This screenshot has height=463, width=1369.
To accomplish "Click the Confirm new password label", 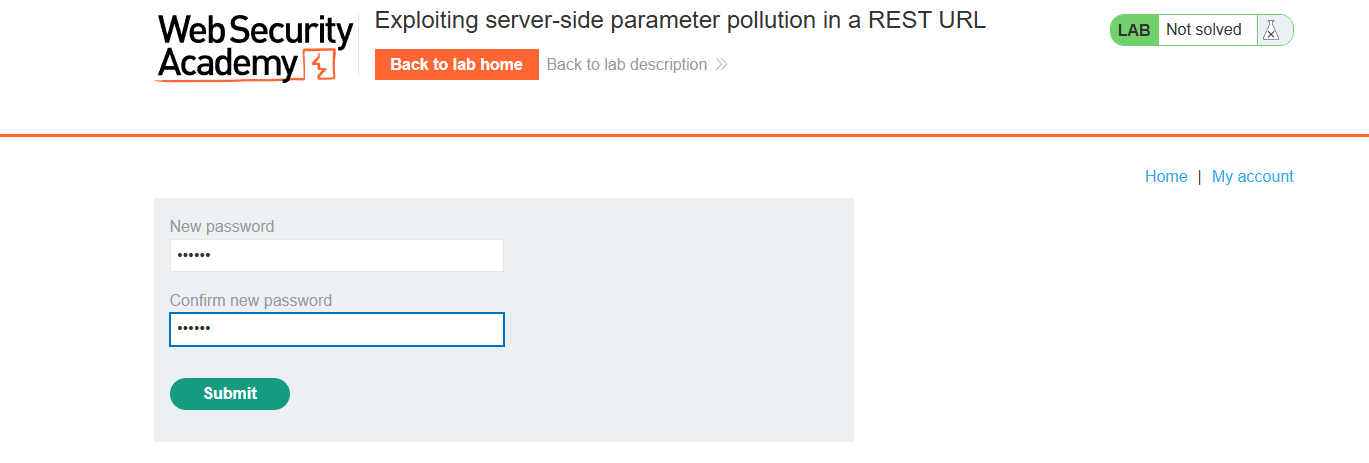I will [x=250, y=300].
